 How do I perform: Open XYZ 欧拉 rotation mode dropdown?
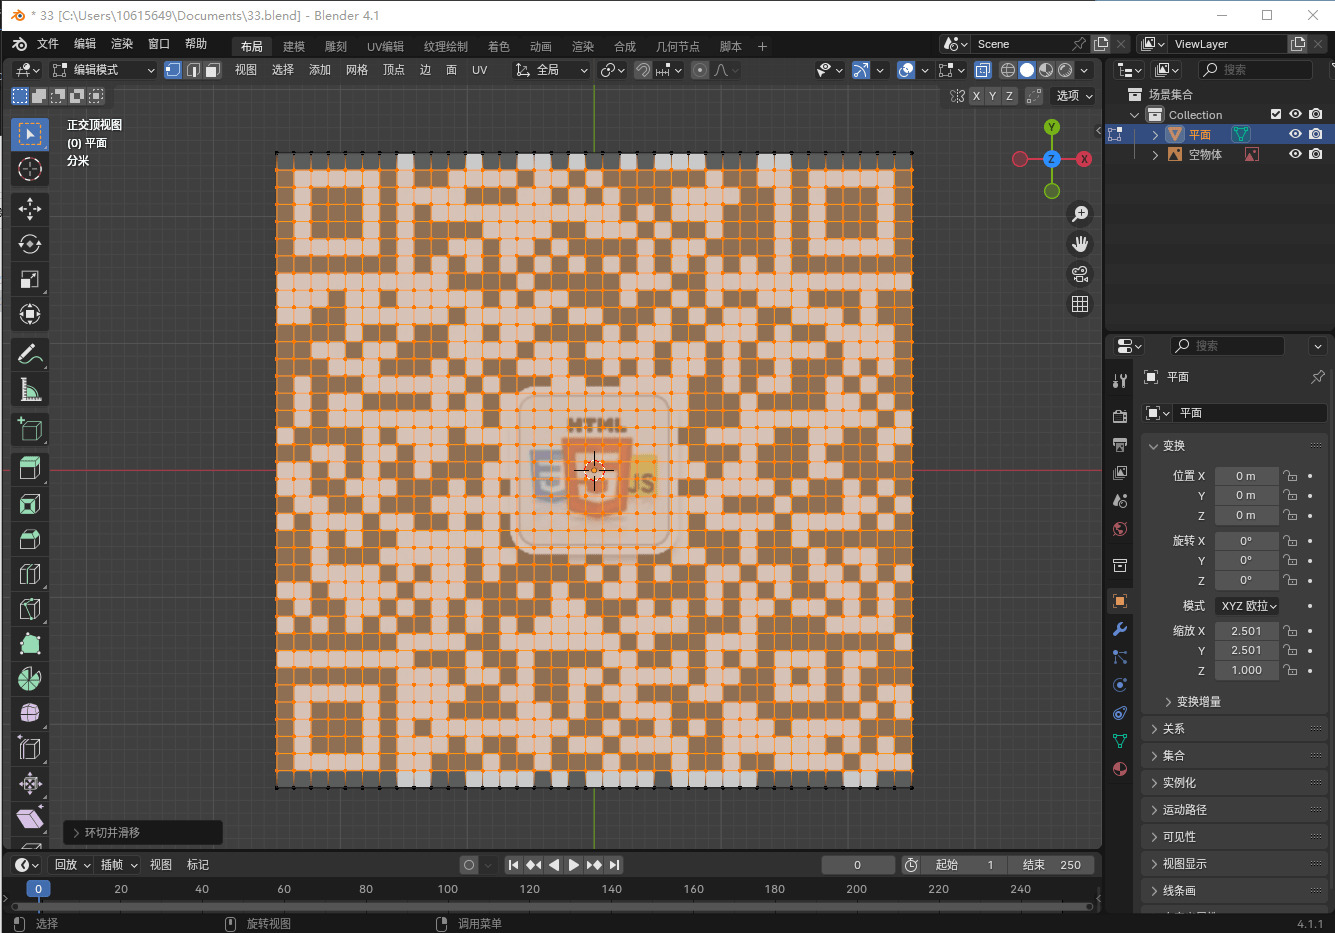click(x=1249, y=606)
